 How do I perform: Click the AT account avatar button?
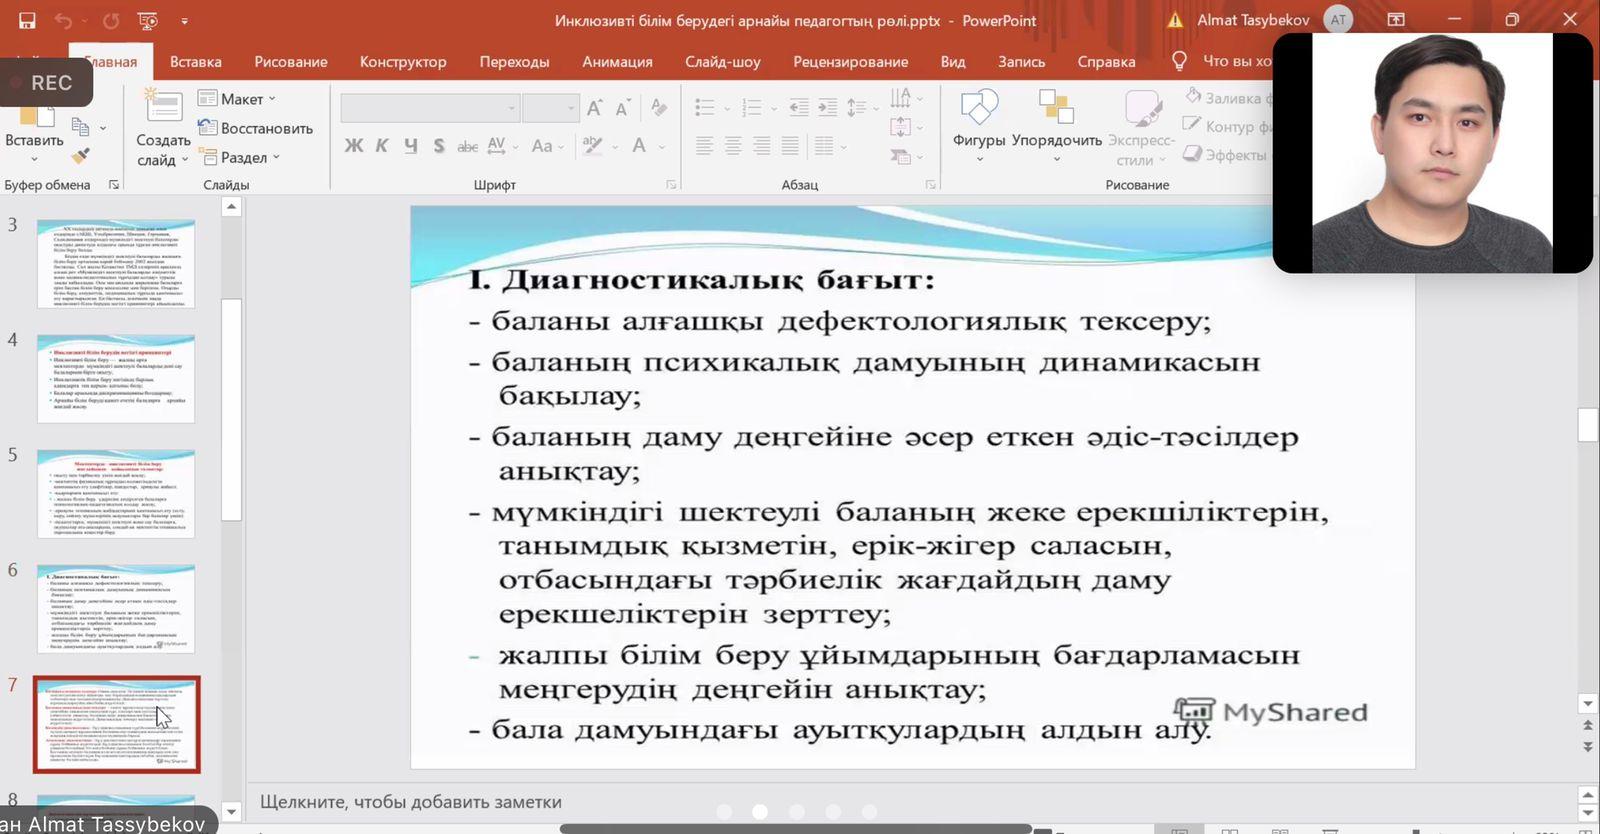[1338, 20]
